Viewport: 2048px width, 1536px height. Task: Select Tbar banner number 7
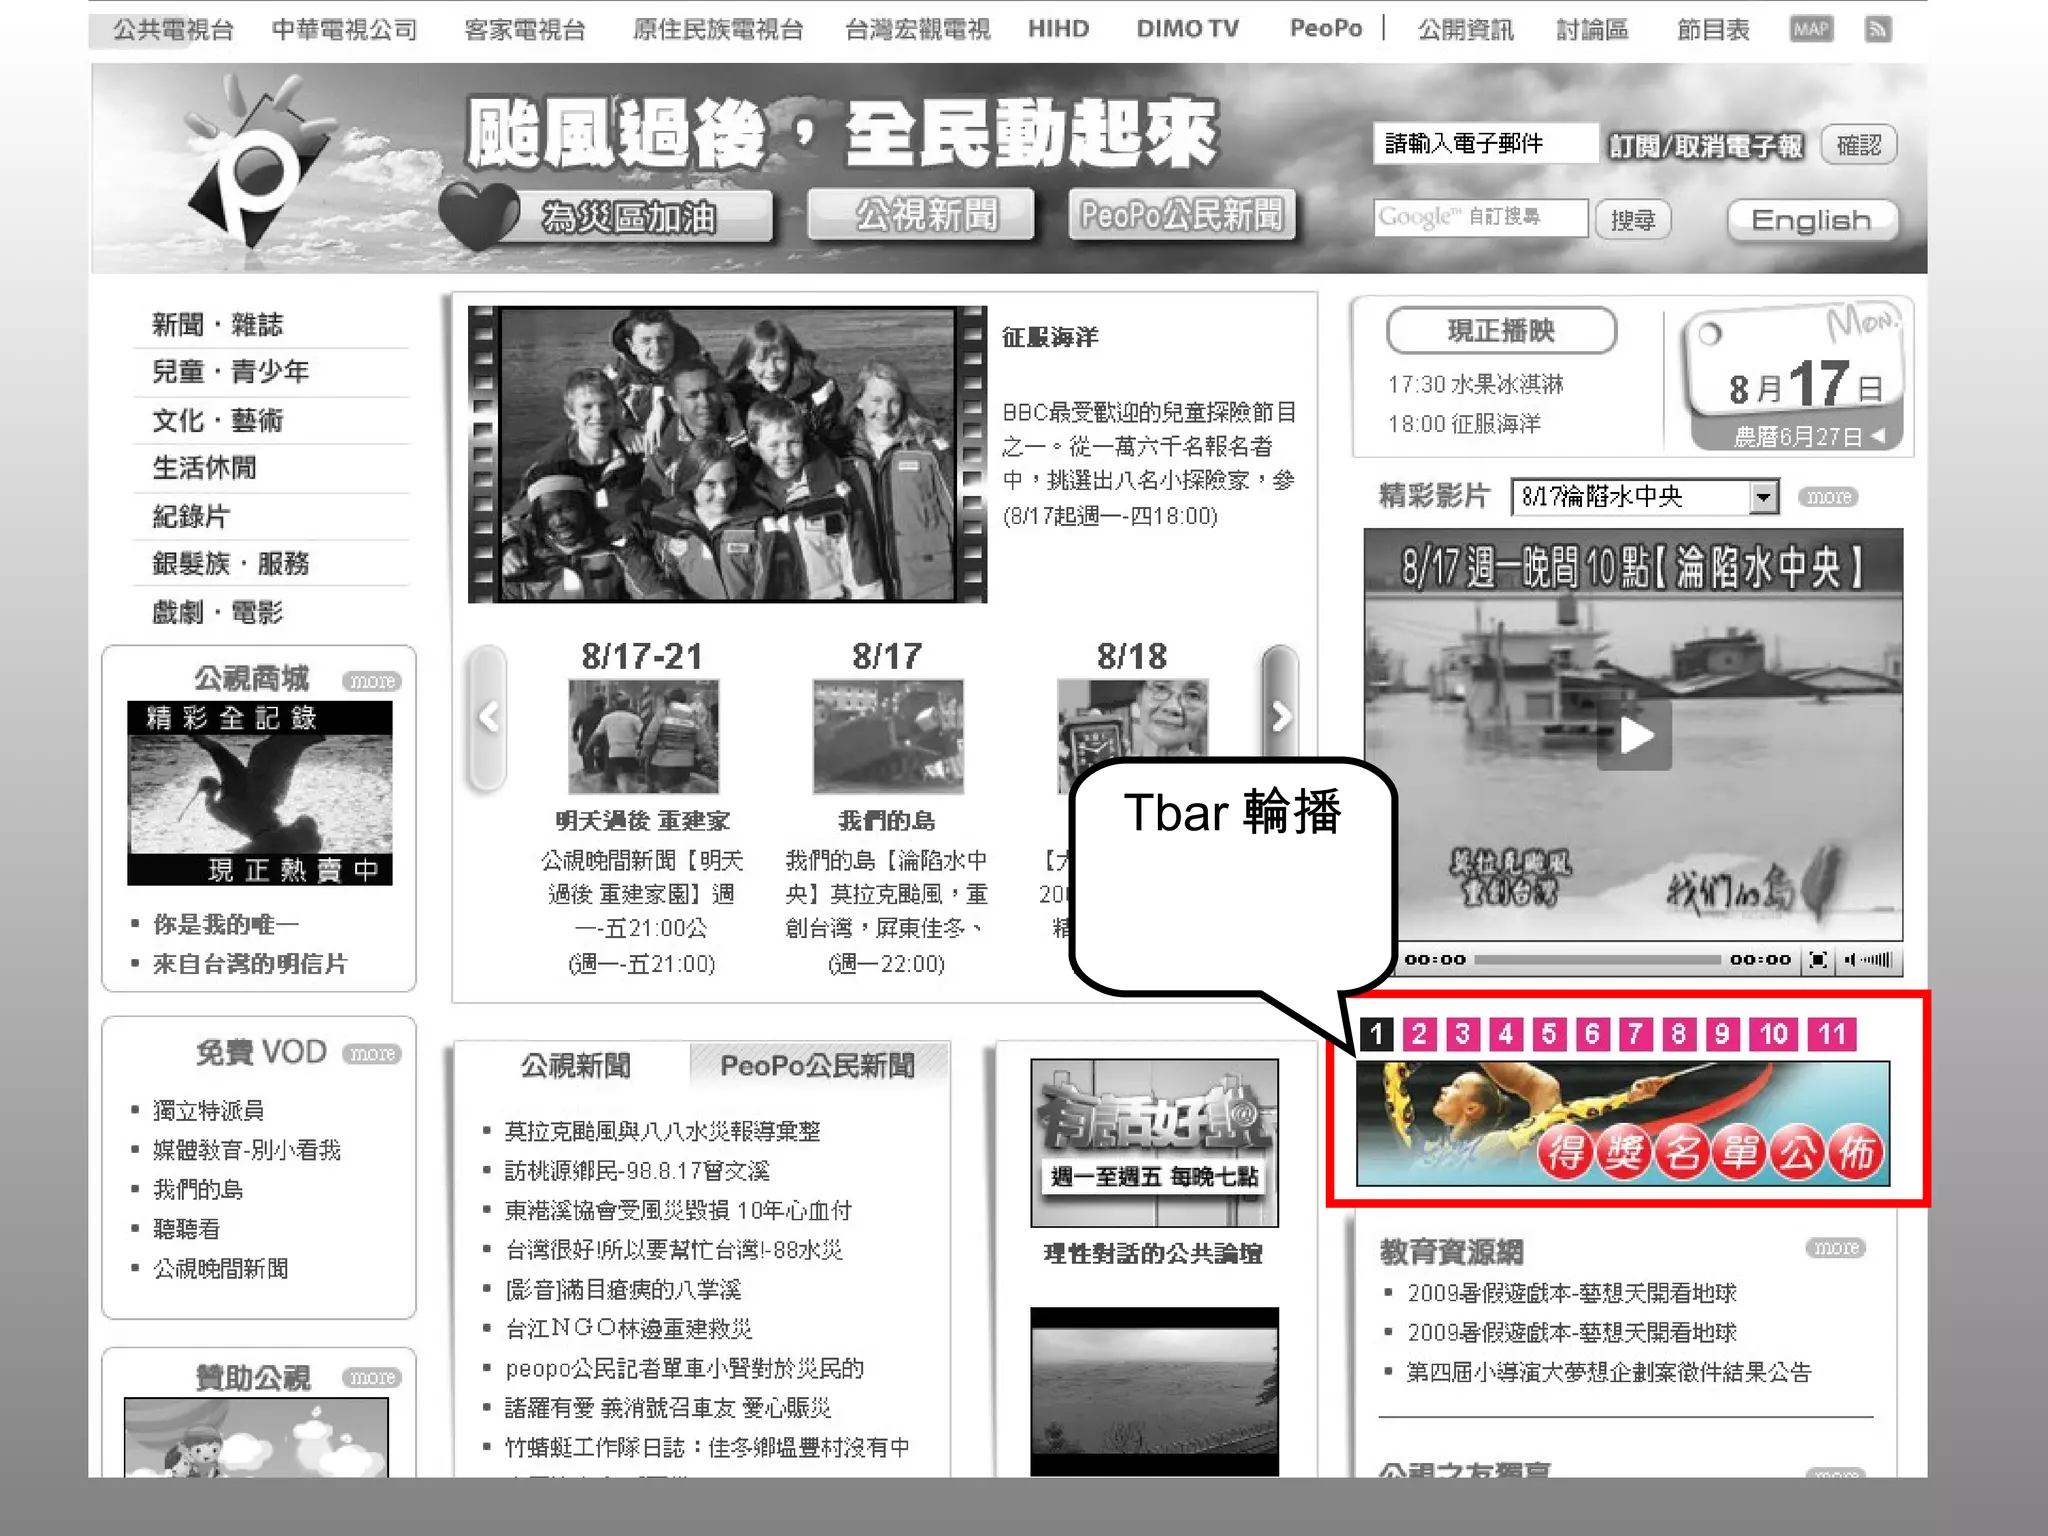[1635, 1034]
